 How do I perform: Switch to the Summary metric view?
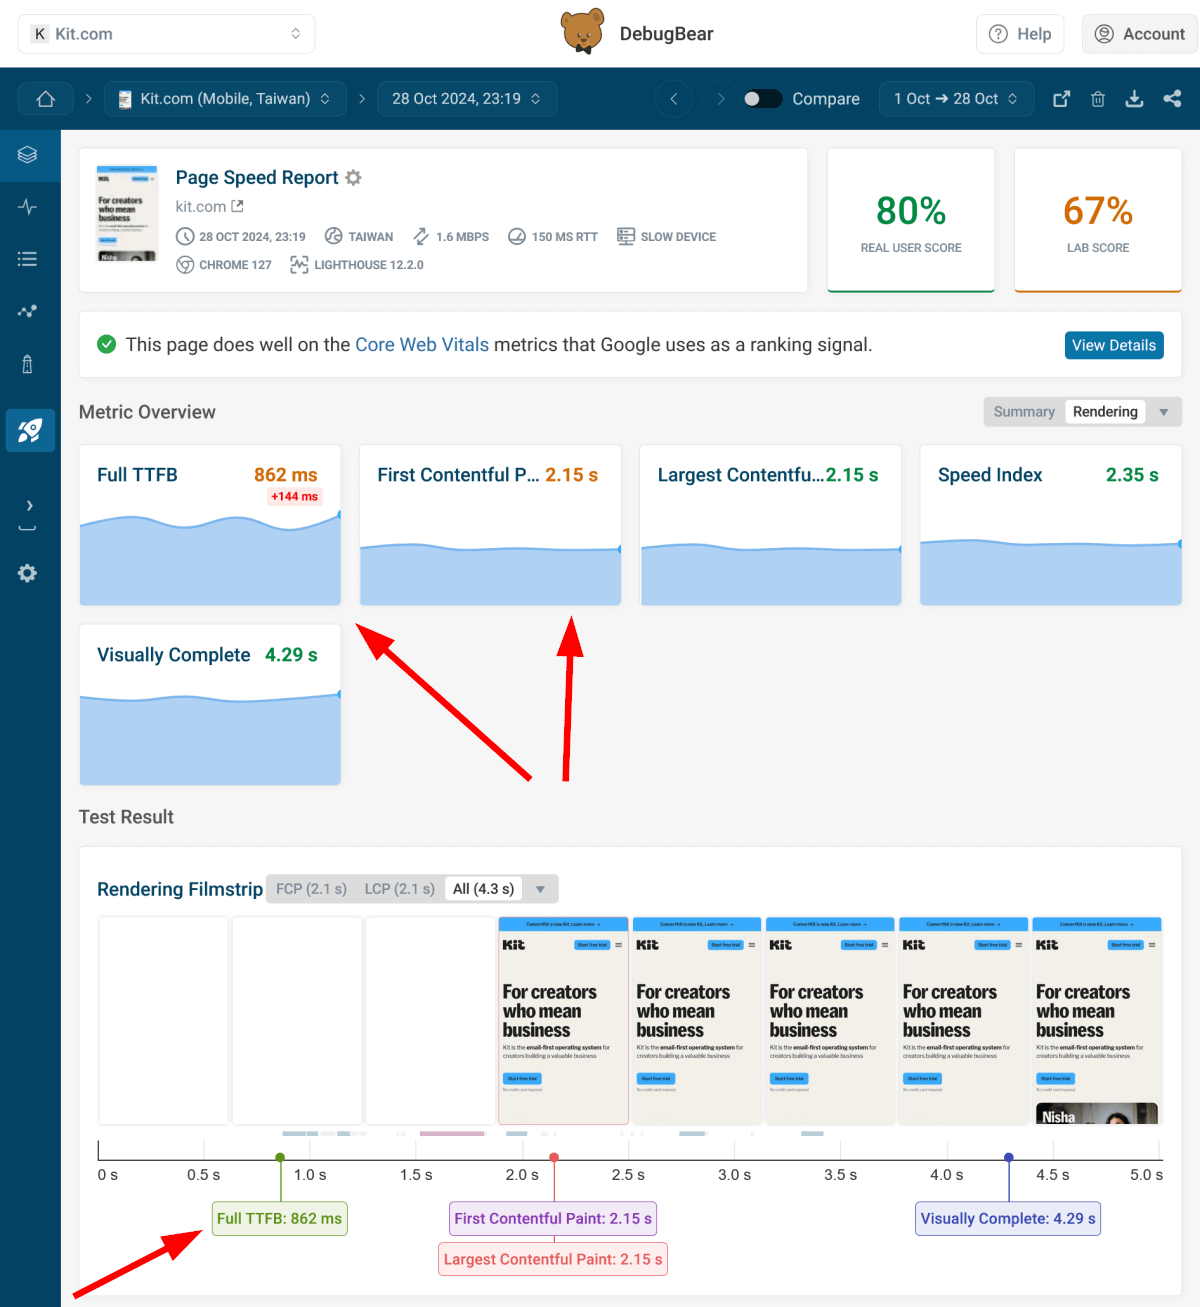[x=1024, y=412]
